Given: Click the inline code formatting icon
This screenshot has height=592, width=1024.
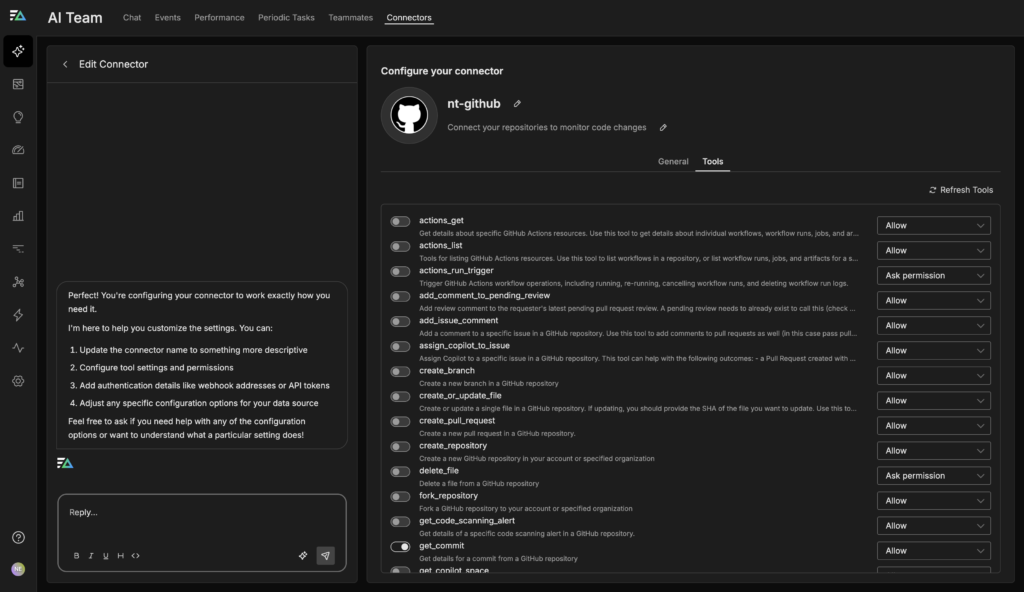Looking at the screenshot, I should (x=136, y=556).
